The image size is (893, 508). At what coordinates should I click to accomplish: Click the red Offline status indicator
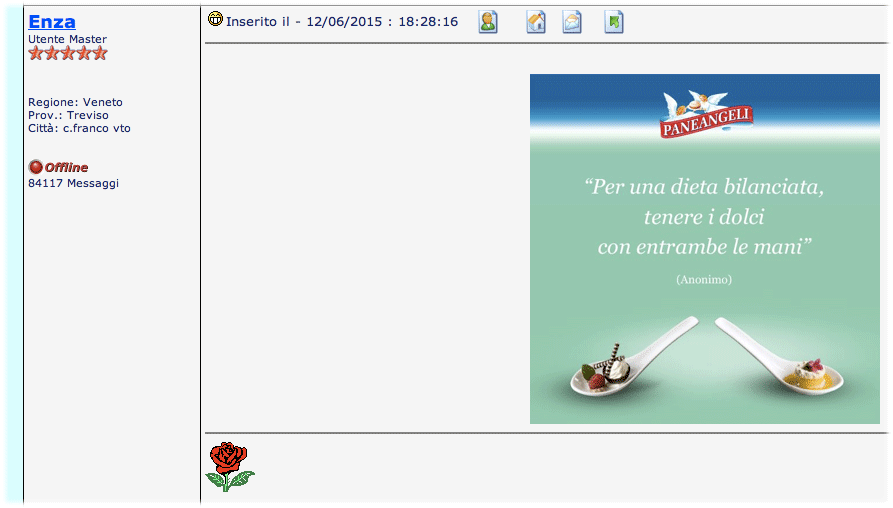click(x=58, y=167)
